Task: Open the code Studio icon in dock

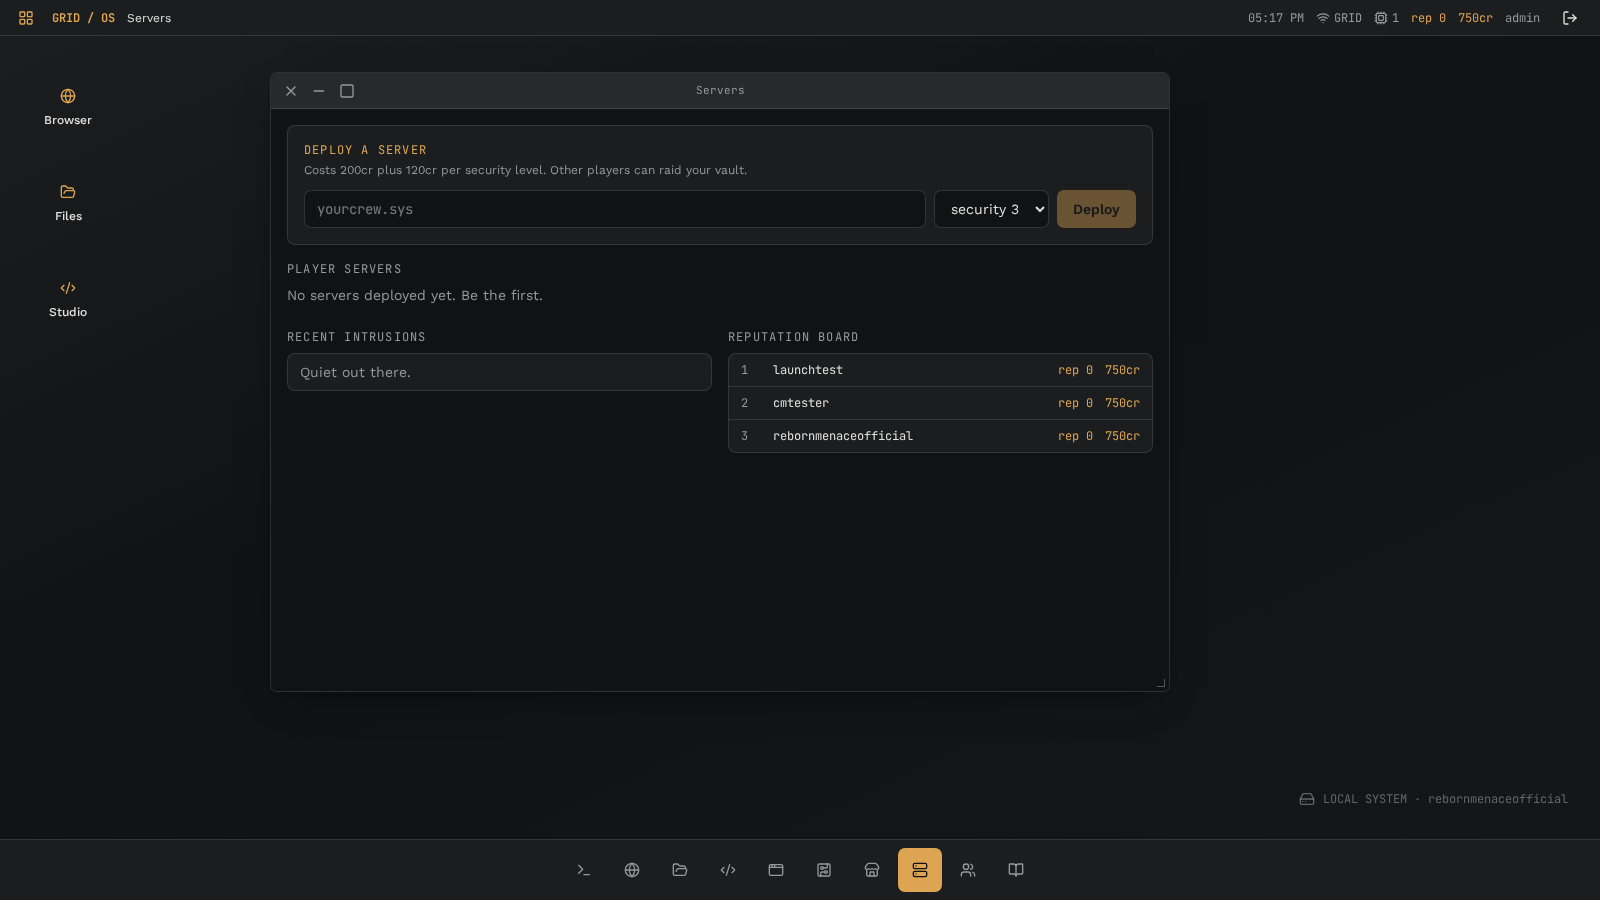Action: 728,870
